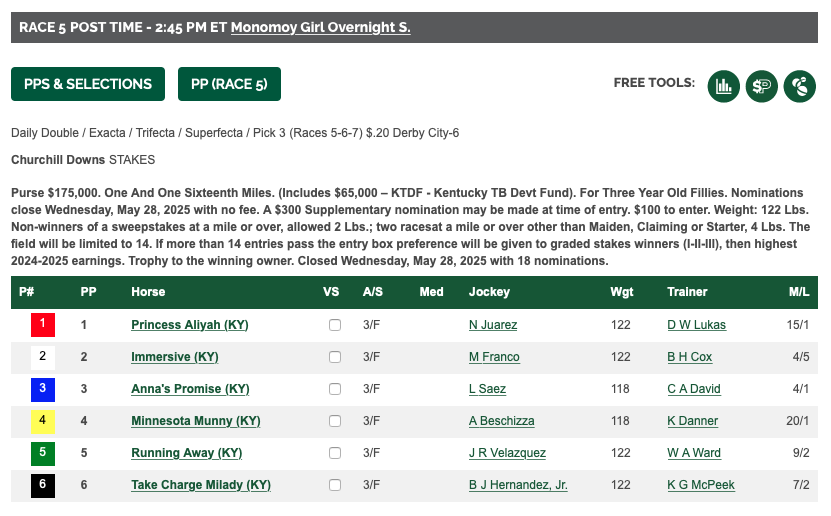The width and height of the screenshot is (831, 516).
Task: Open the third circular free tool icon
Action: 800,86
